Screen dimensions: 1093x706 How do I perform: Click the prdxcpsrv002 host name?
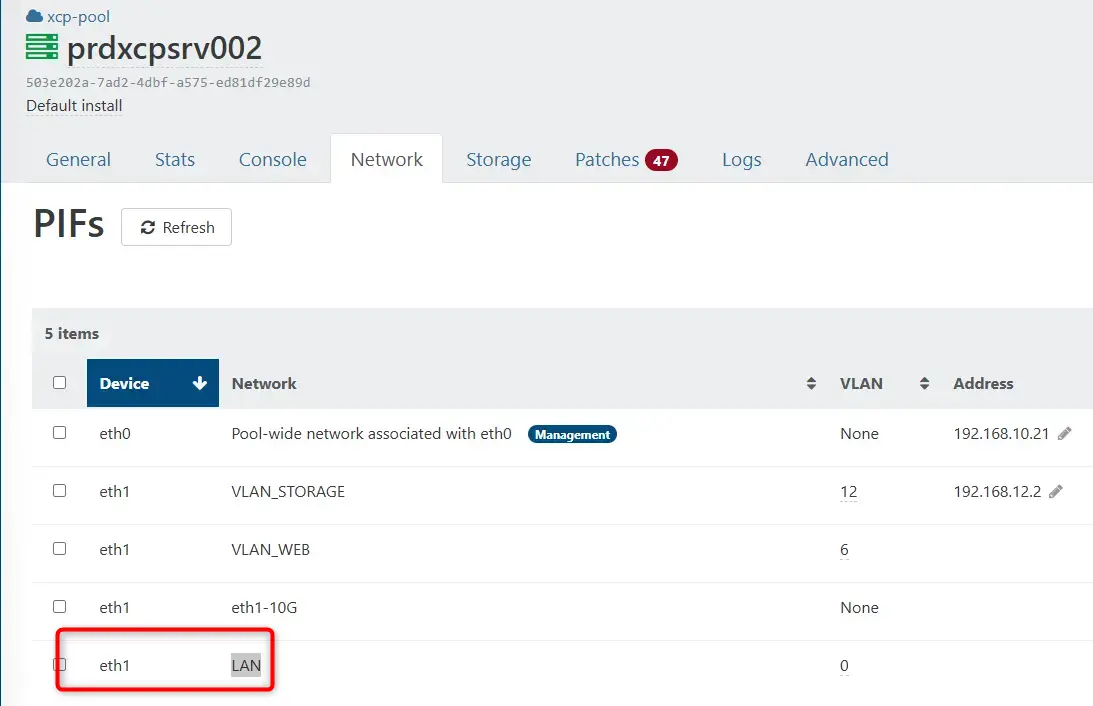(x=165, y=48)
